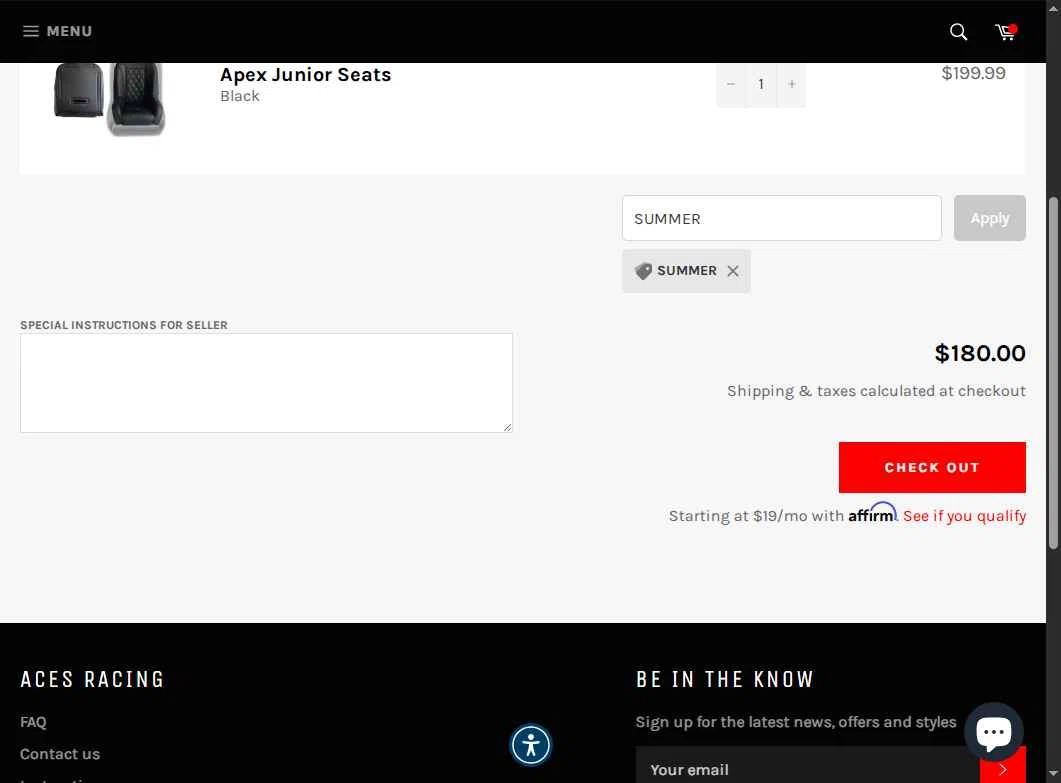The width and height of the screenshot is (1061, 783).
Task: Open the Contact us footer link
Action: coord(60,754)
